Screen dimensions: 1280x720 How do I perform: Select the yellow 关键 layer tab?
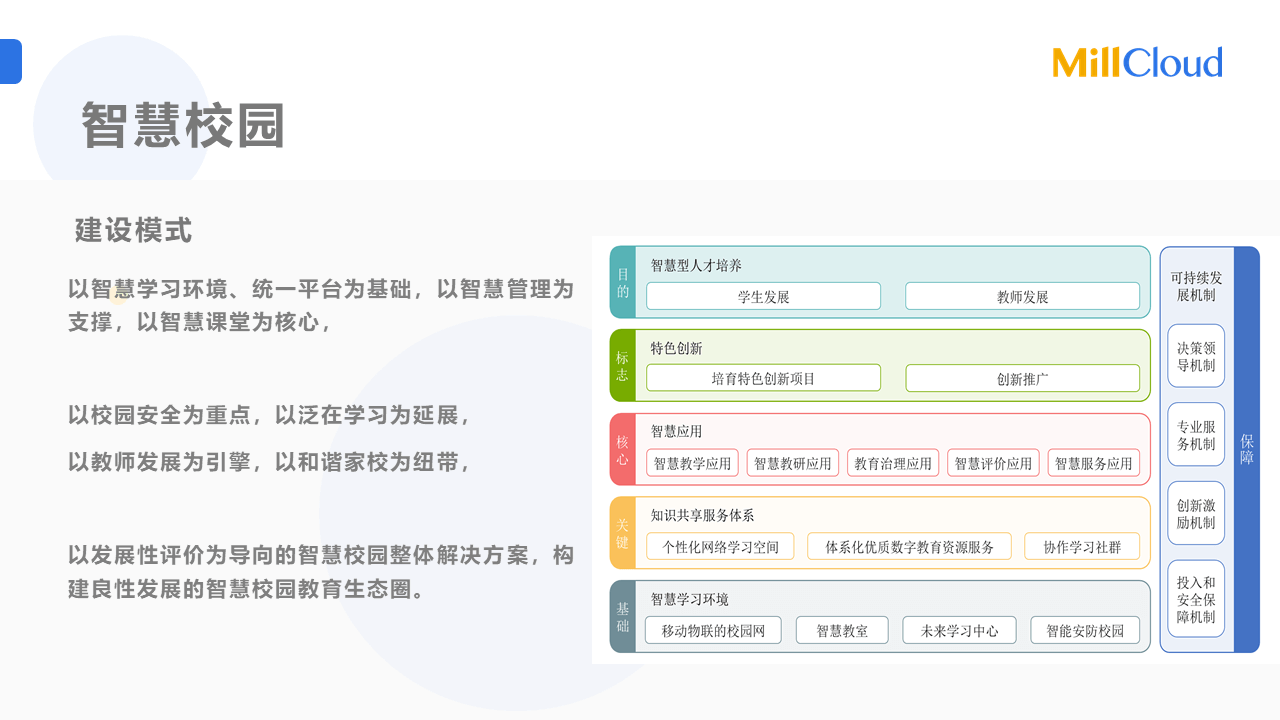pyautogui.click(x=623, y=533)
